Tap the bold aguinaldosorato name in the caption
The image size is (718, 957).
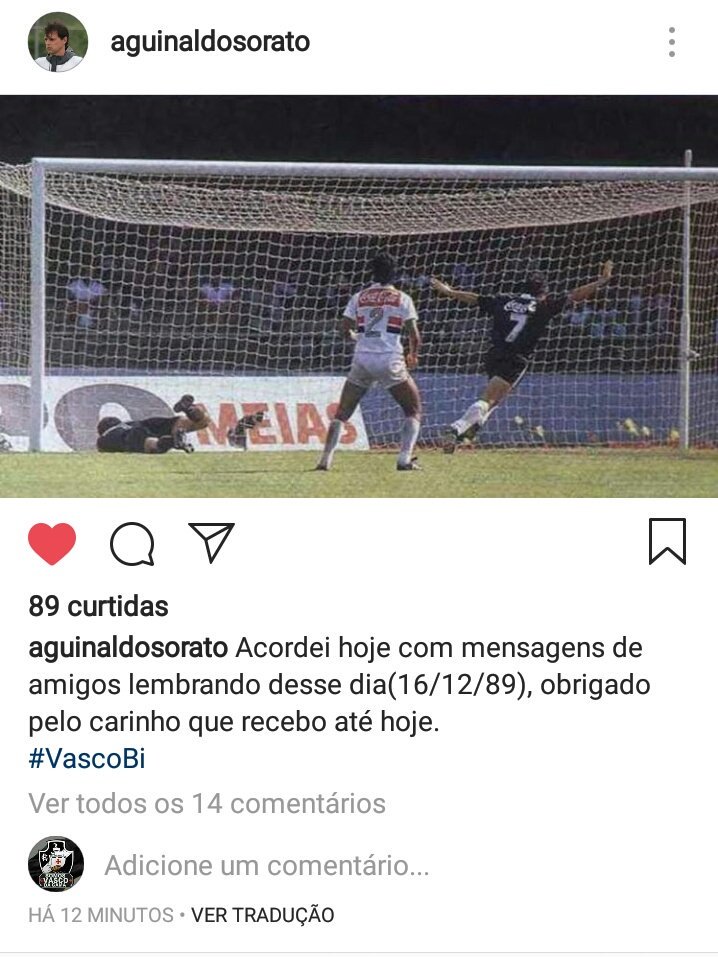[x=128, y=648]
